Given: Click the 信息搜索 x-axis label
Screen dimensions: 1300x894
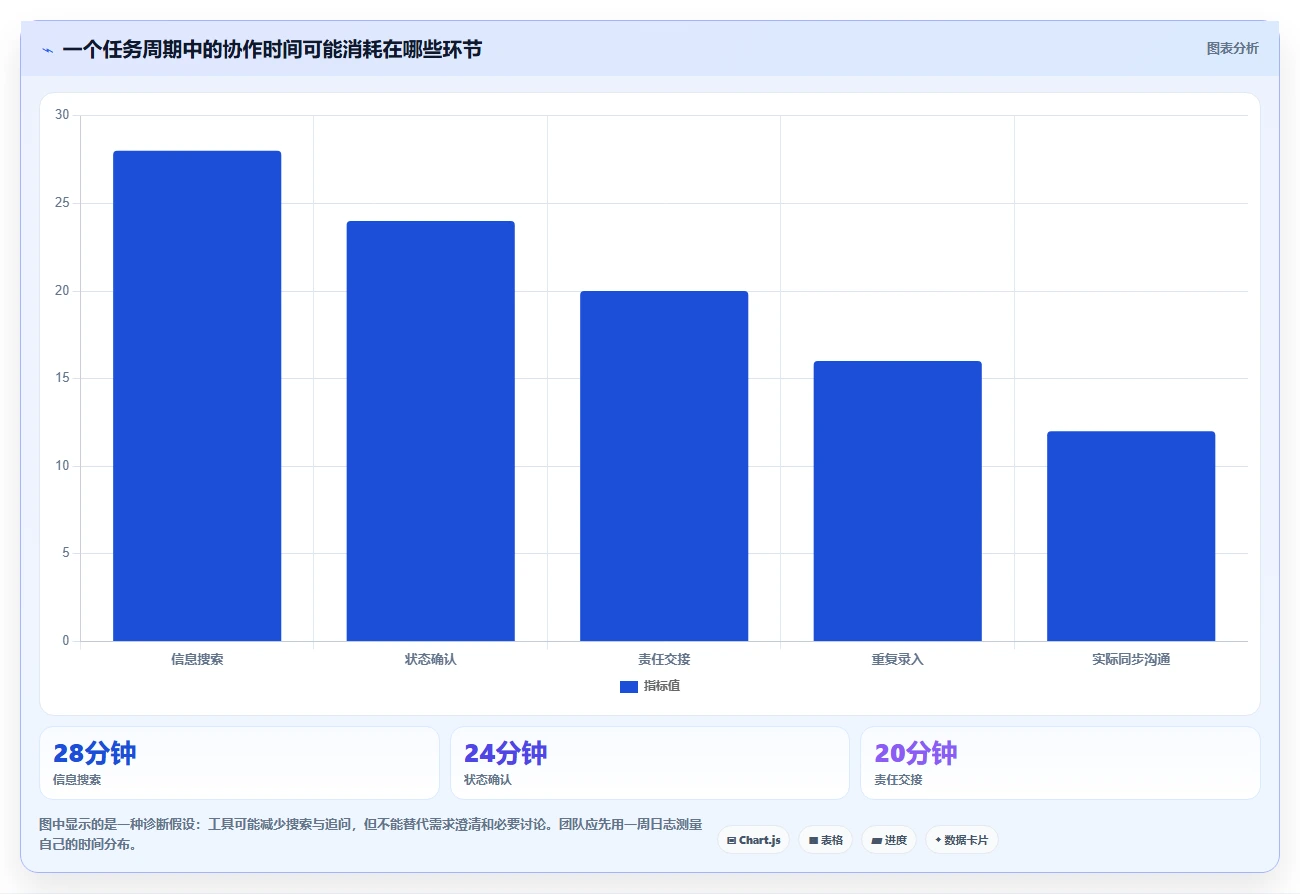Looking at the screenshot, I should (197, 660).
